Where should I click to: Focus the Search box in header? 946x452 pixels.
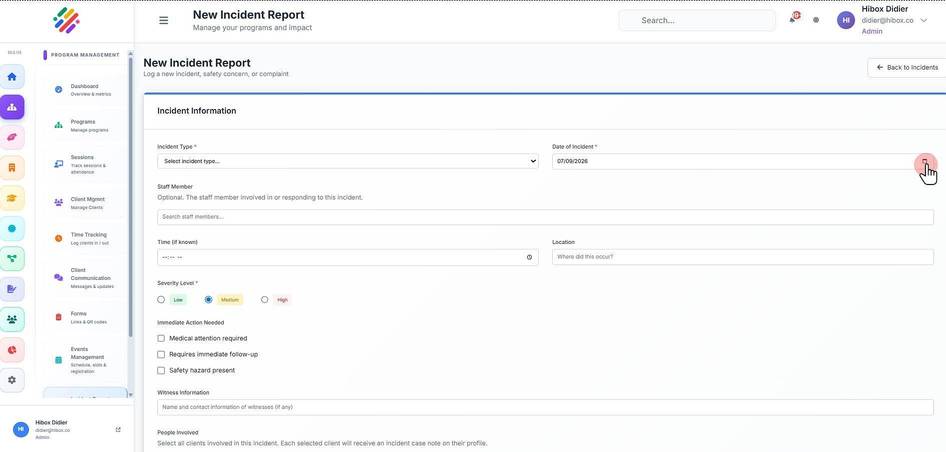tap(697, 21)
